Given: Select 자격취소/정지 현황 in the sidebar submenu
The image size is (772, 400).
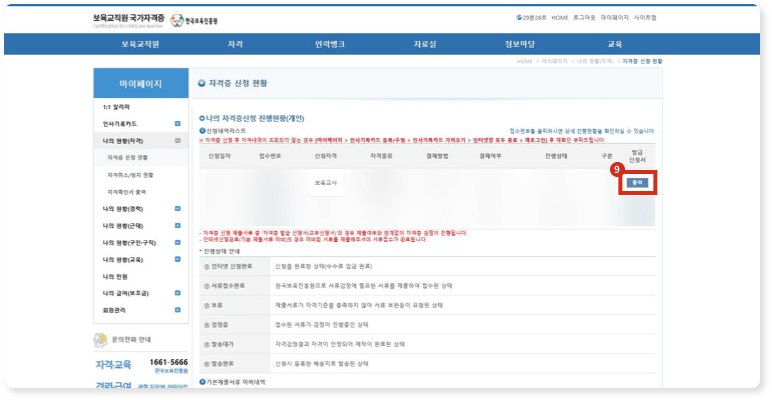Looking at the screenshot, I should point(130,175).
